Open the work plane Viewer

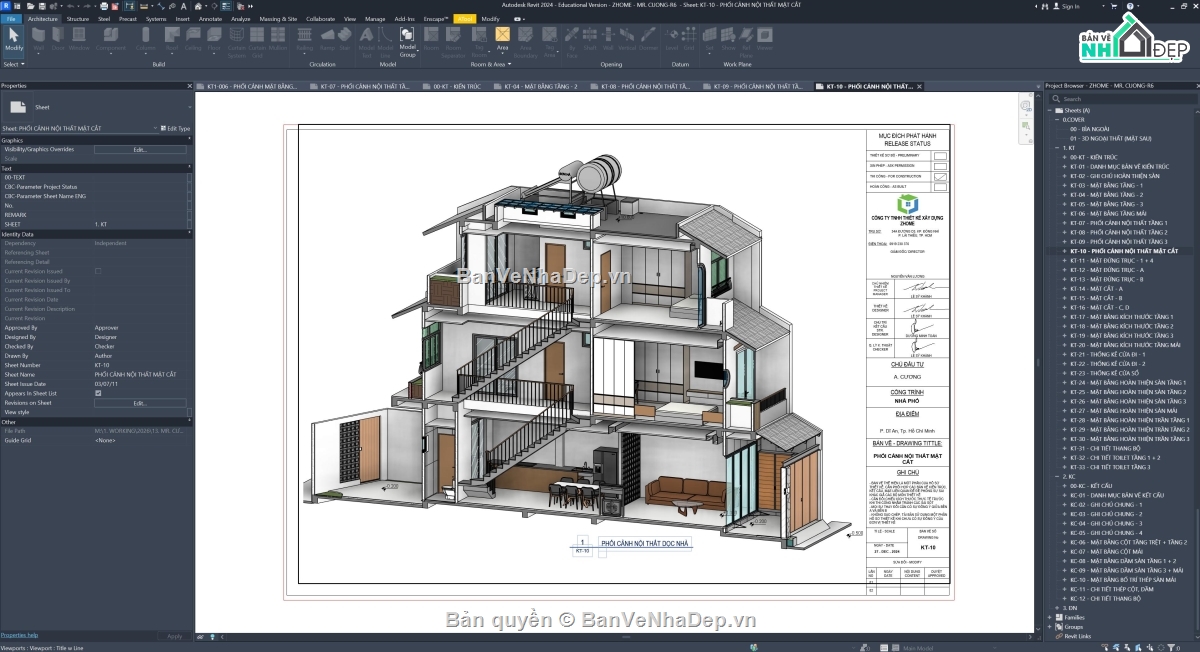[x=764, y=39]
